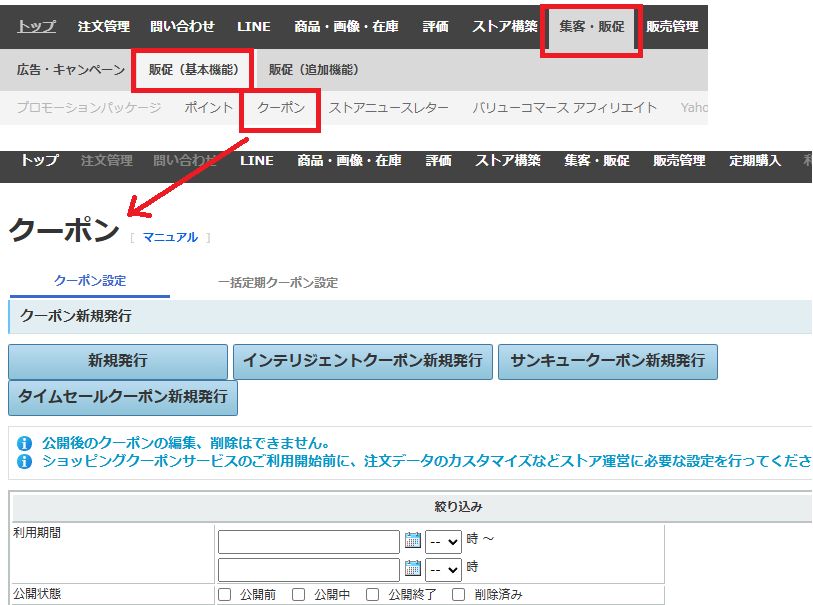This screenshot has width=813, height=605.
Task: Open calendar picker for end date
Action: click(x=413, y=569)
